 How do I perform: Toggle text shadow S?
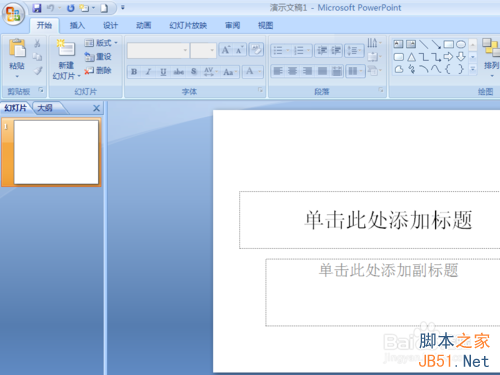pos(194,71)
